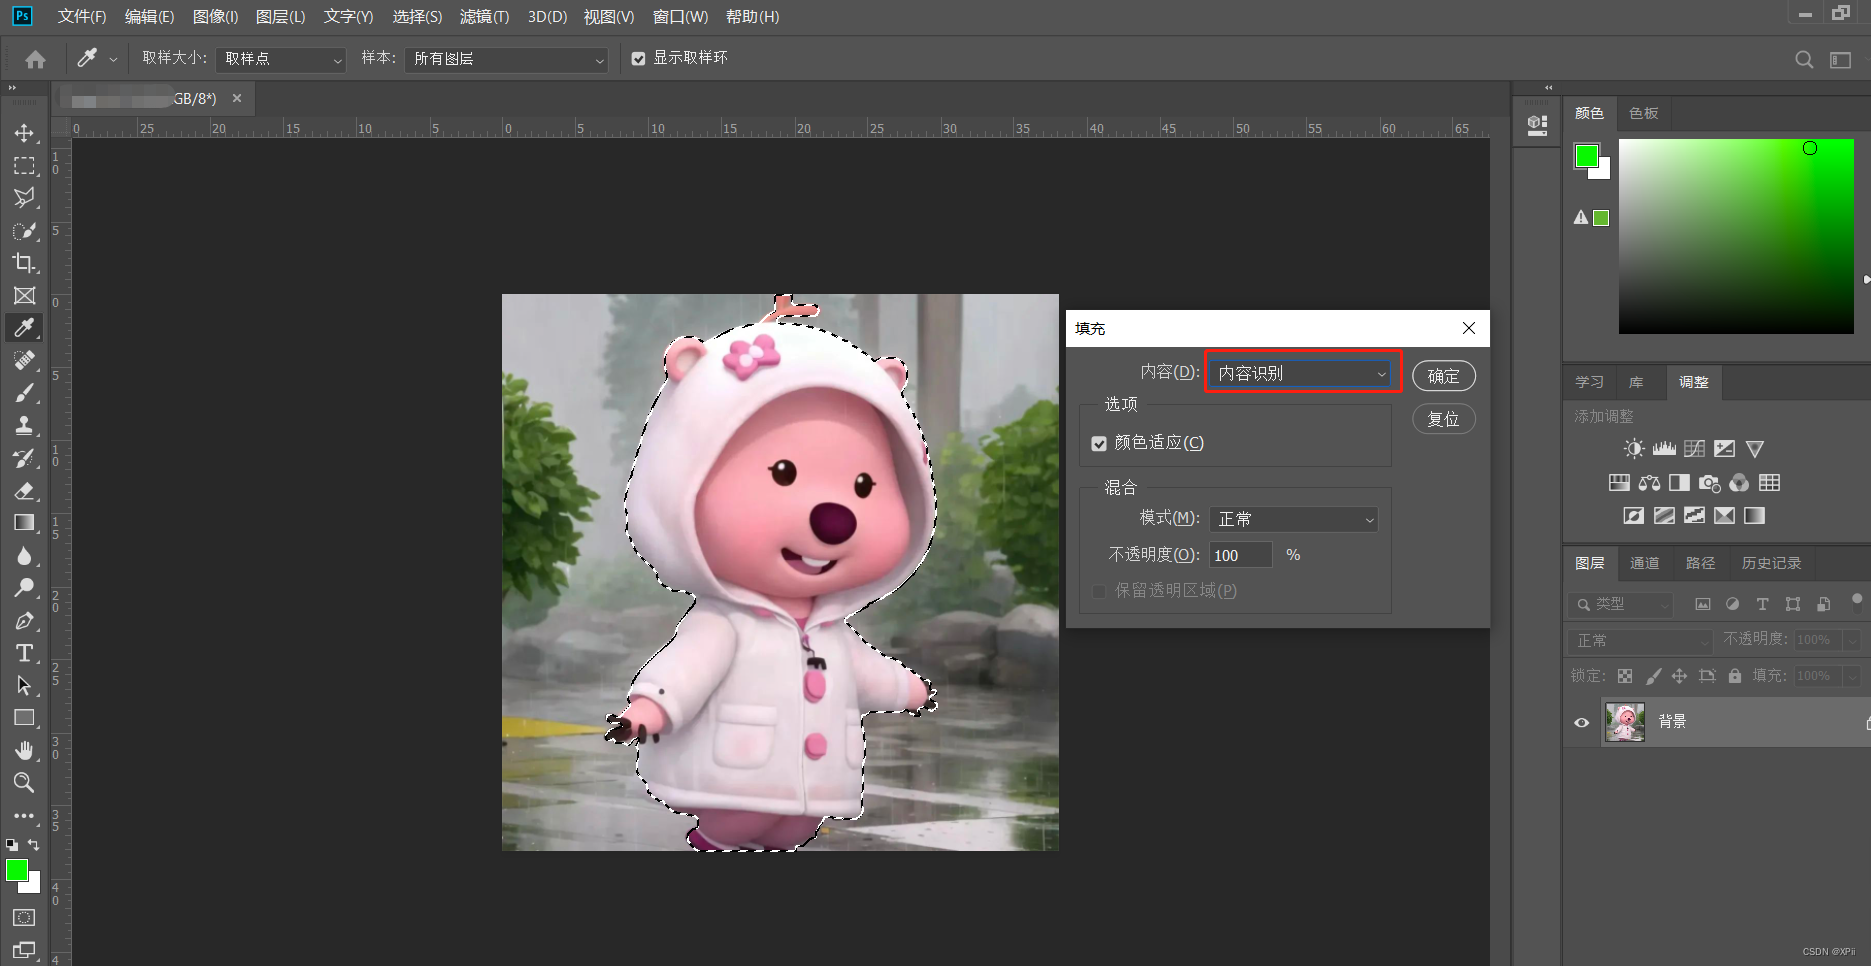Open the layer filter type dropdown

coord(1620,604)
